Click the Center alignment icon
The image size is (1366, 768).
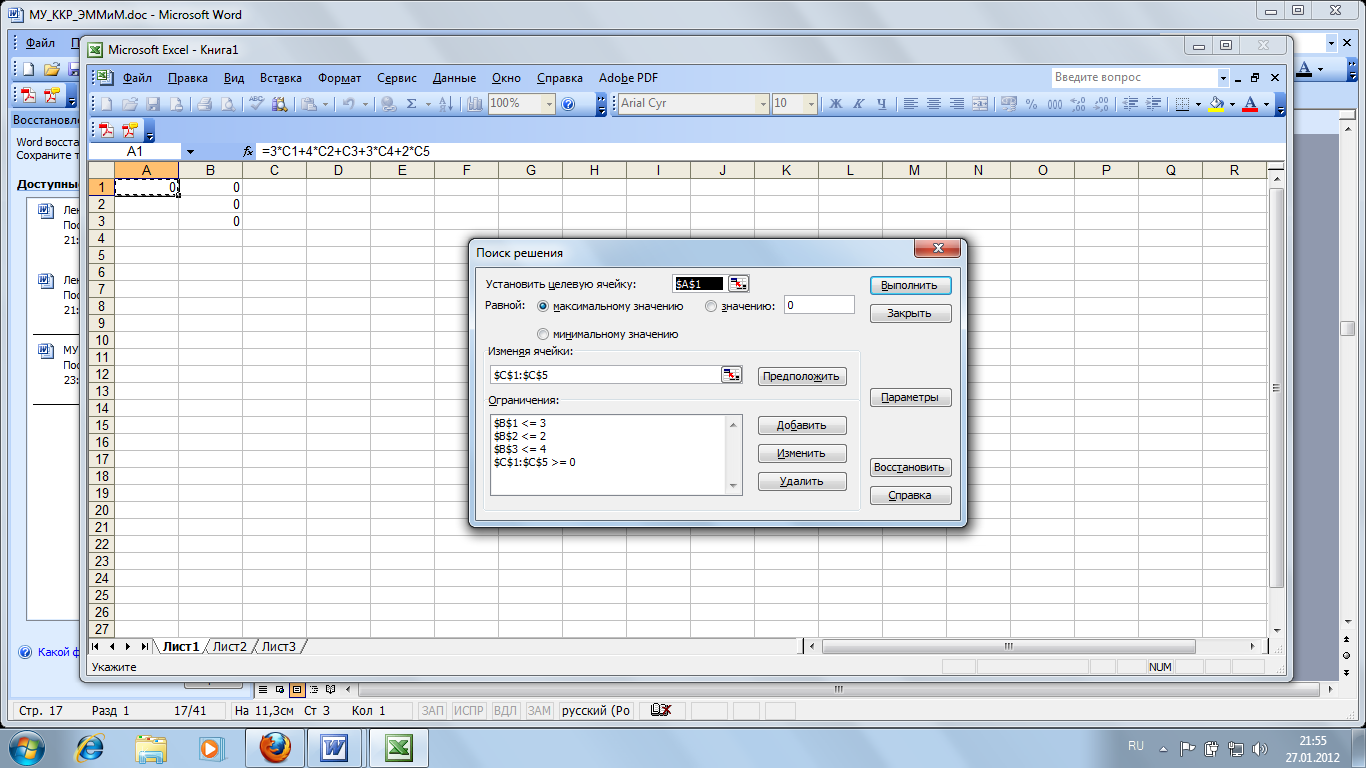coord(934,103)
